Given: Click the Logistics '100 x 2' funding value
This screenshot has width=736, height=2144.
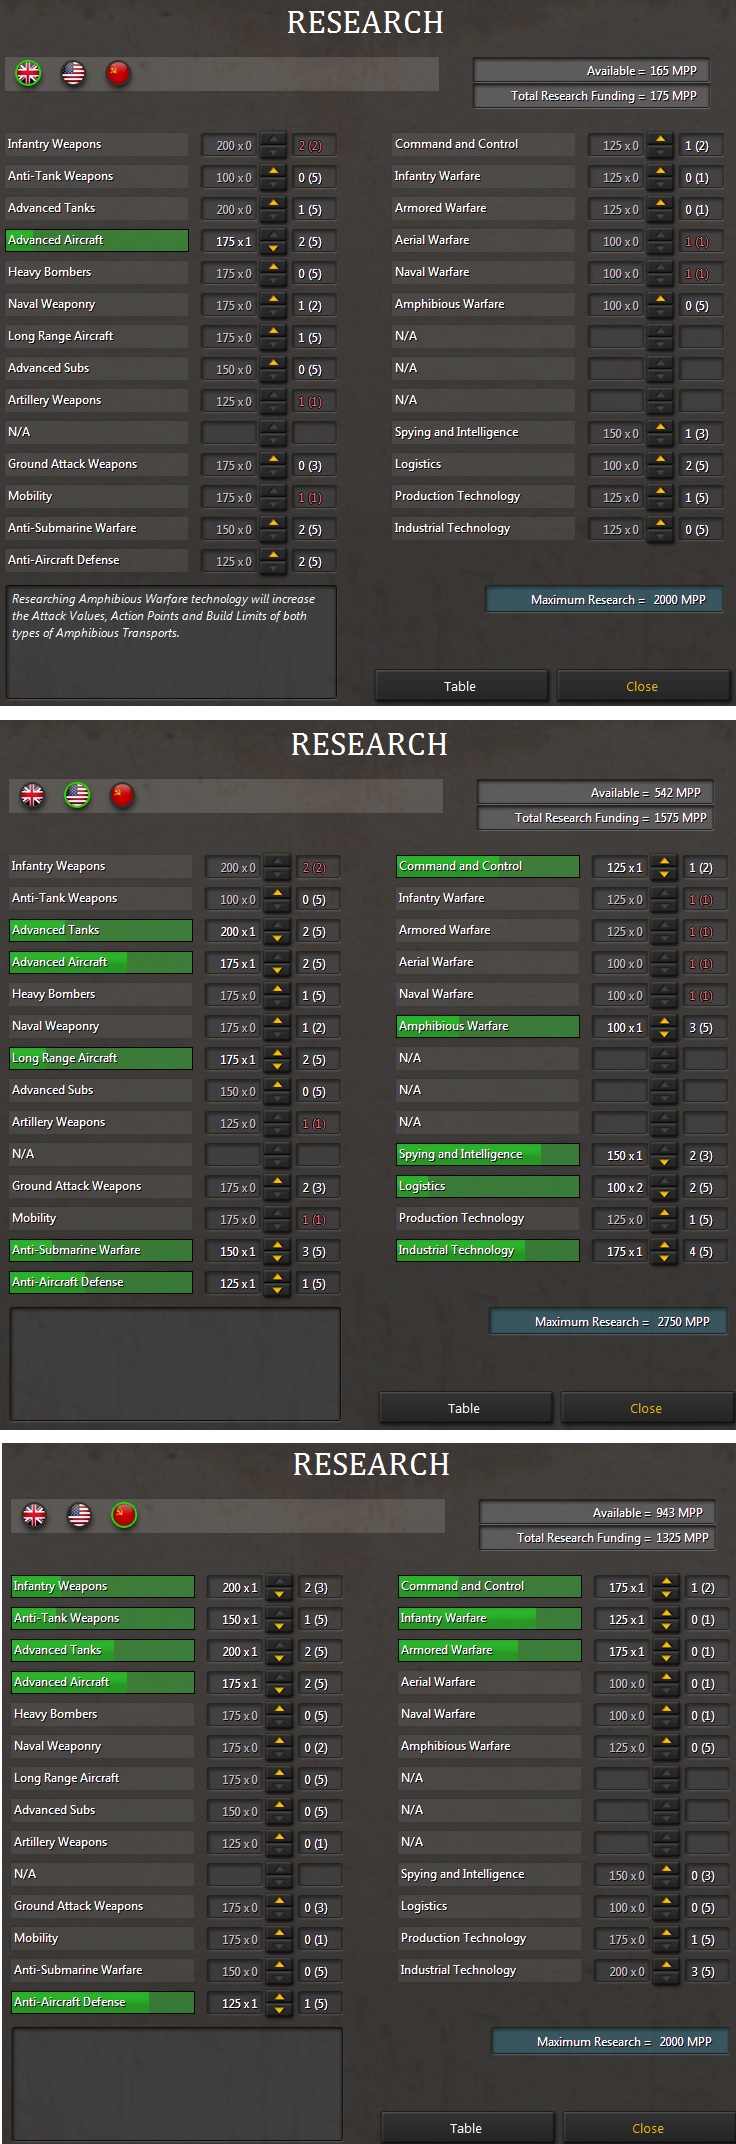Looking at the screenshot, I should (x=621, y=1187).
